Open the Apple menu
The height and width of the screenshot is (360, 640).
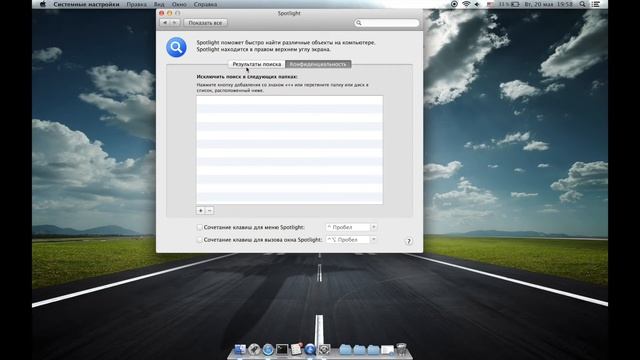(x=43, y=4)
